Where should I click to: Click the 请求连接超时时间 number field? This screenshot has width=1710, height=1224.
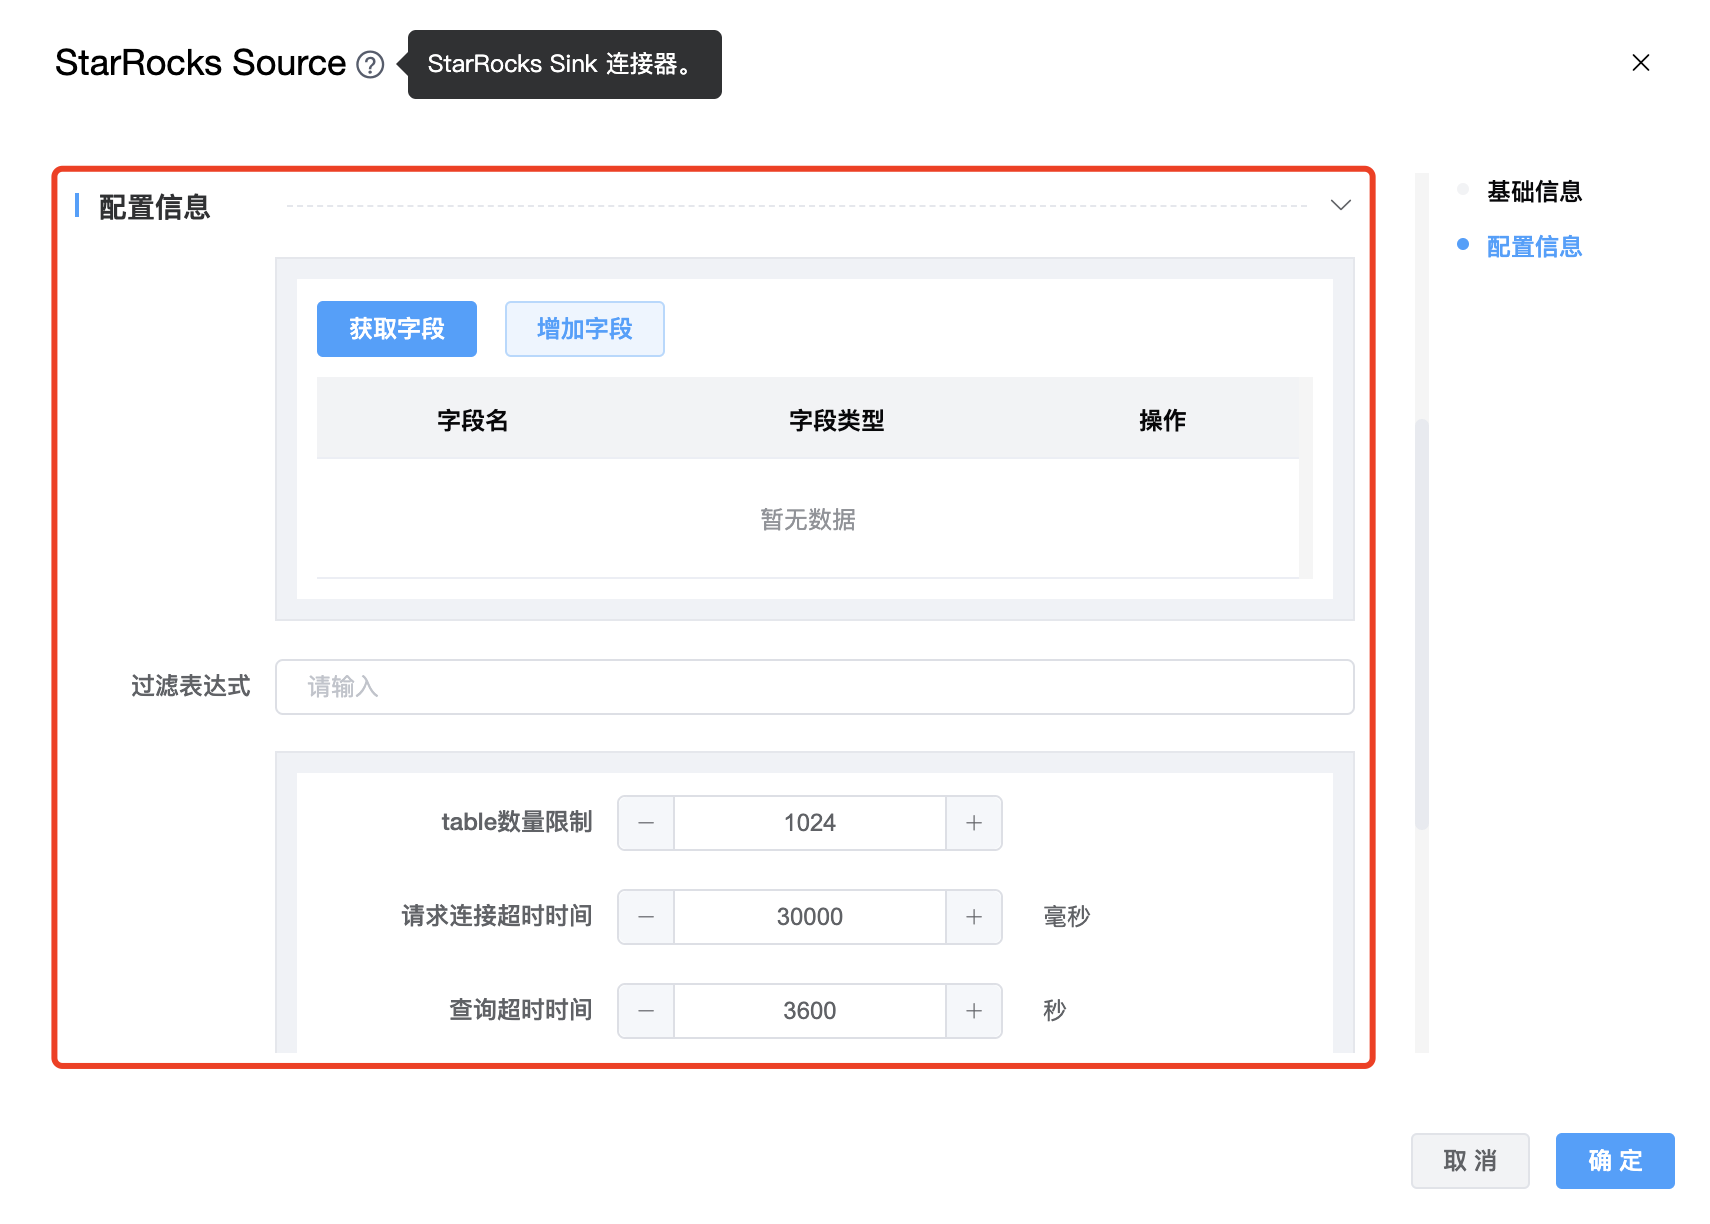pyautogui.click(x=809, y=917)
